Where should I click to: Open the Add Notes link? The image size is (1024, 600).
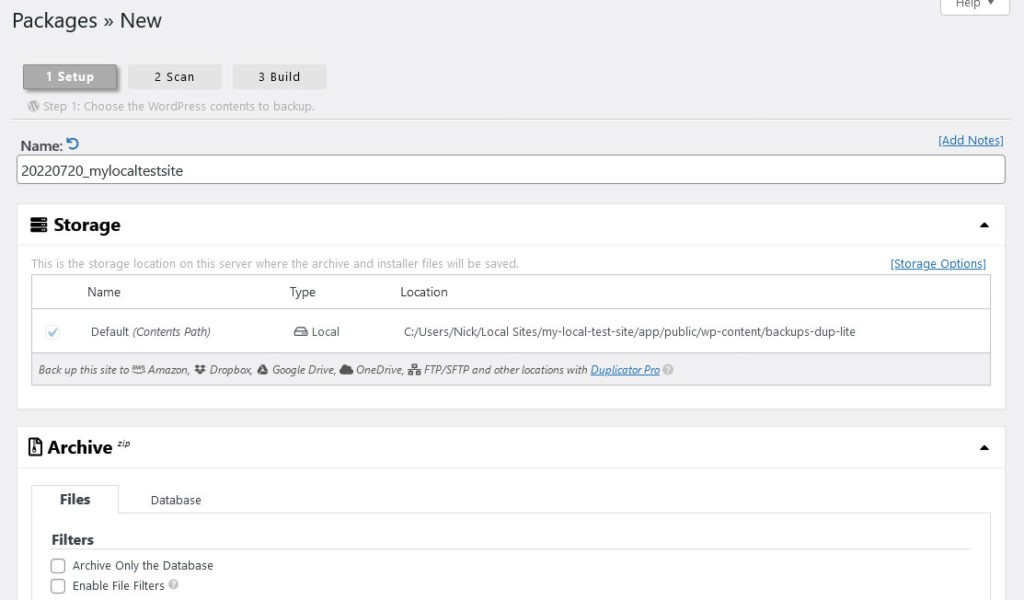pyautogui.click(x=970, y=140)
